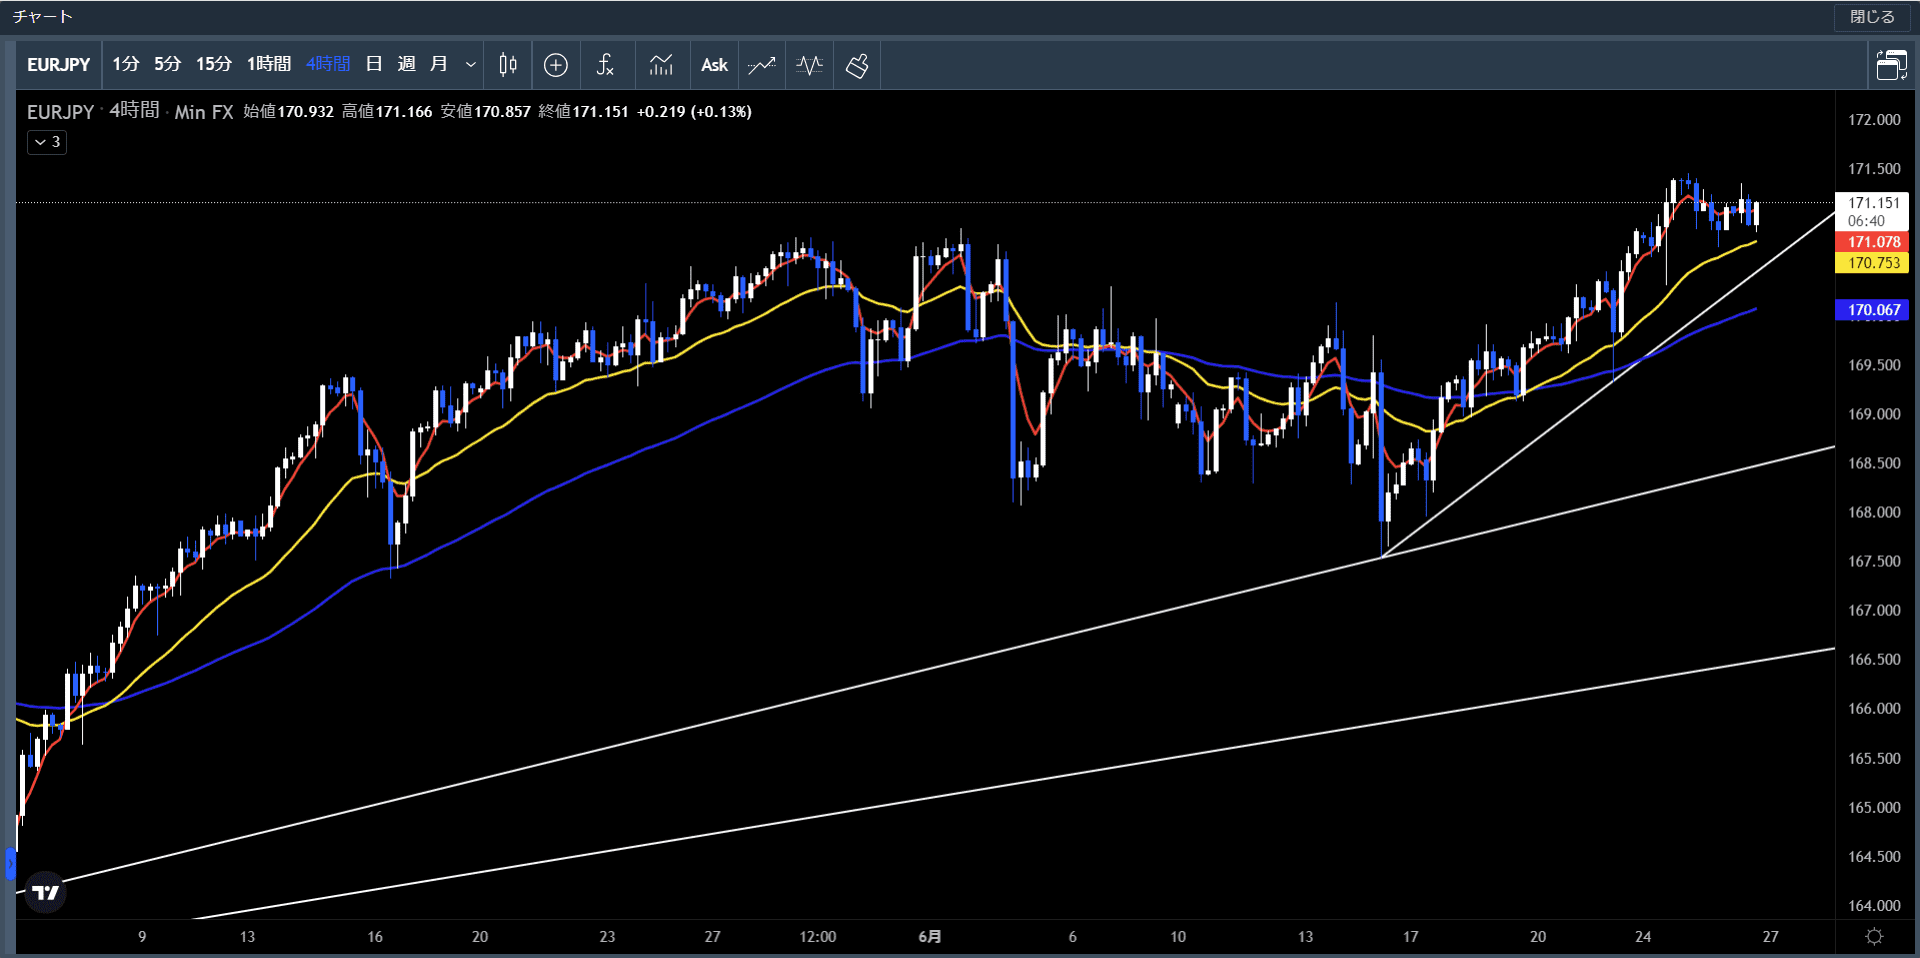Click the 終値171.151 close value text

583,112
